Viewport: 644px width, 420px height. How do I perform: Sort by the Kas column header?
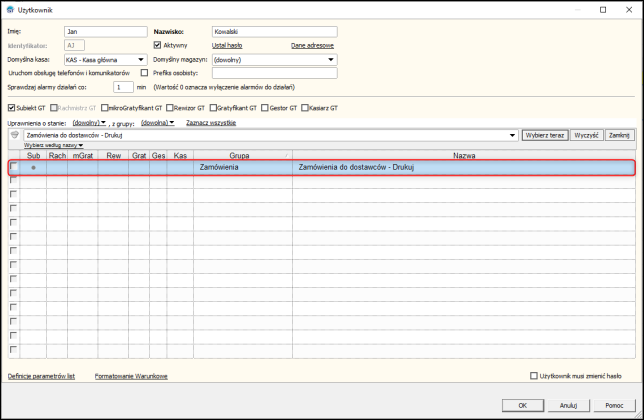[x=180, y=156]
